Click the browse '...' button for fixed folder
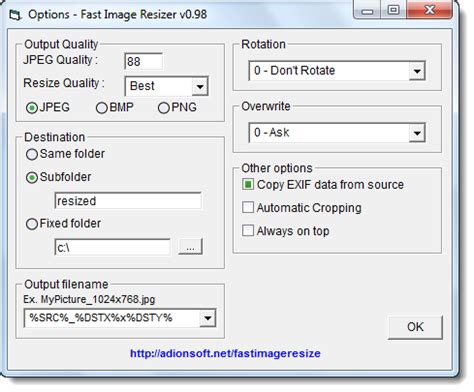Image resolution: width=474 pixels, height=392 pixels. 190,247
